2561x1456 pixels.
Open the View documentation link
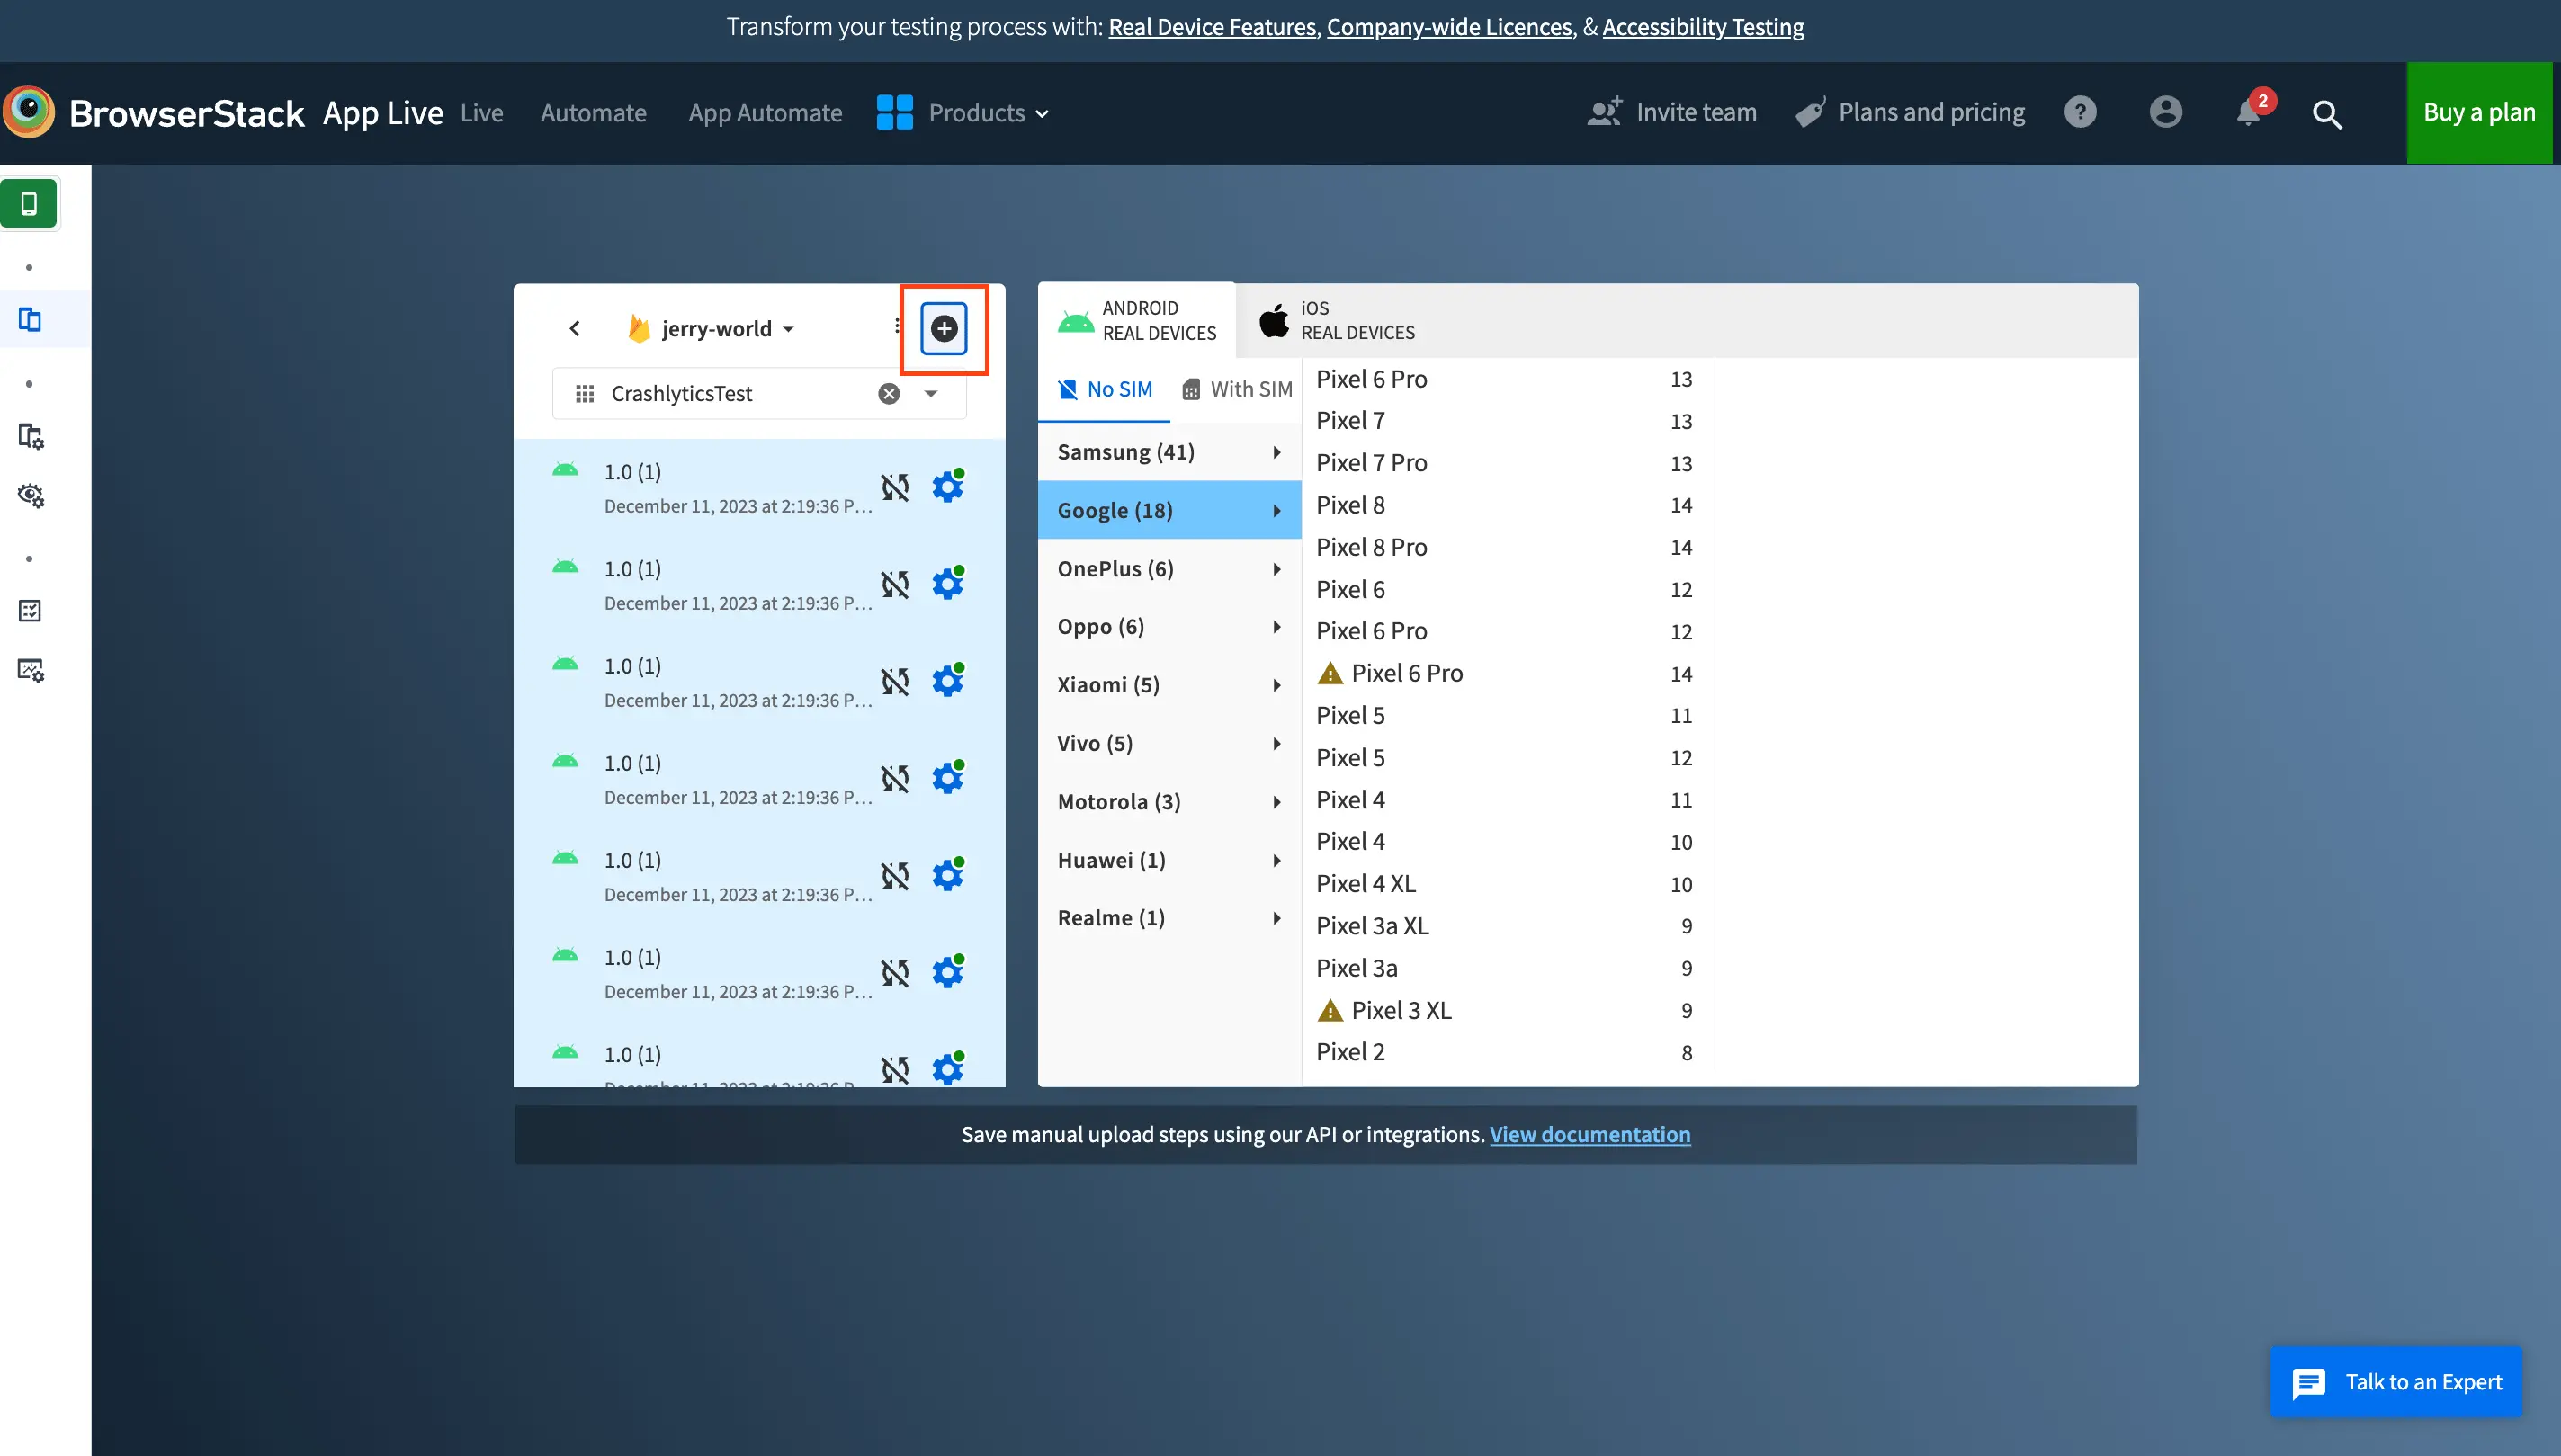click(1589, 1134)
